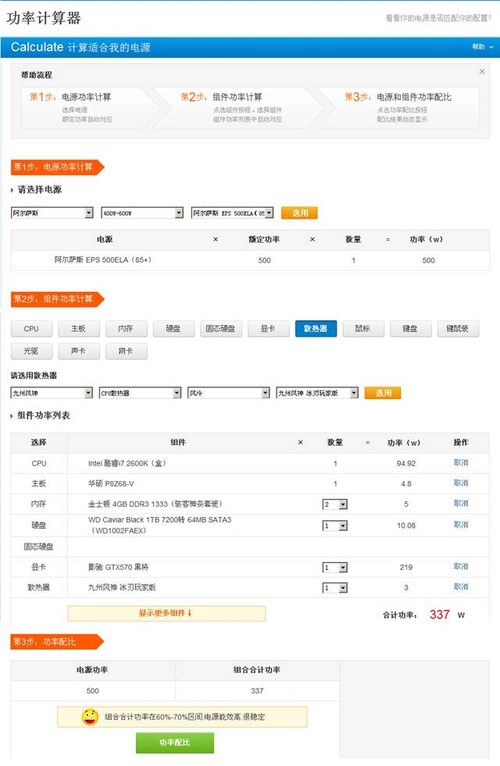Open power supply brand dropdown 阿尔萨斯

[x=52, y=213]
